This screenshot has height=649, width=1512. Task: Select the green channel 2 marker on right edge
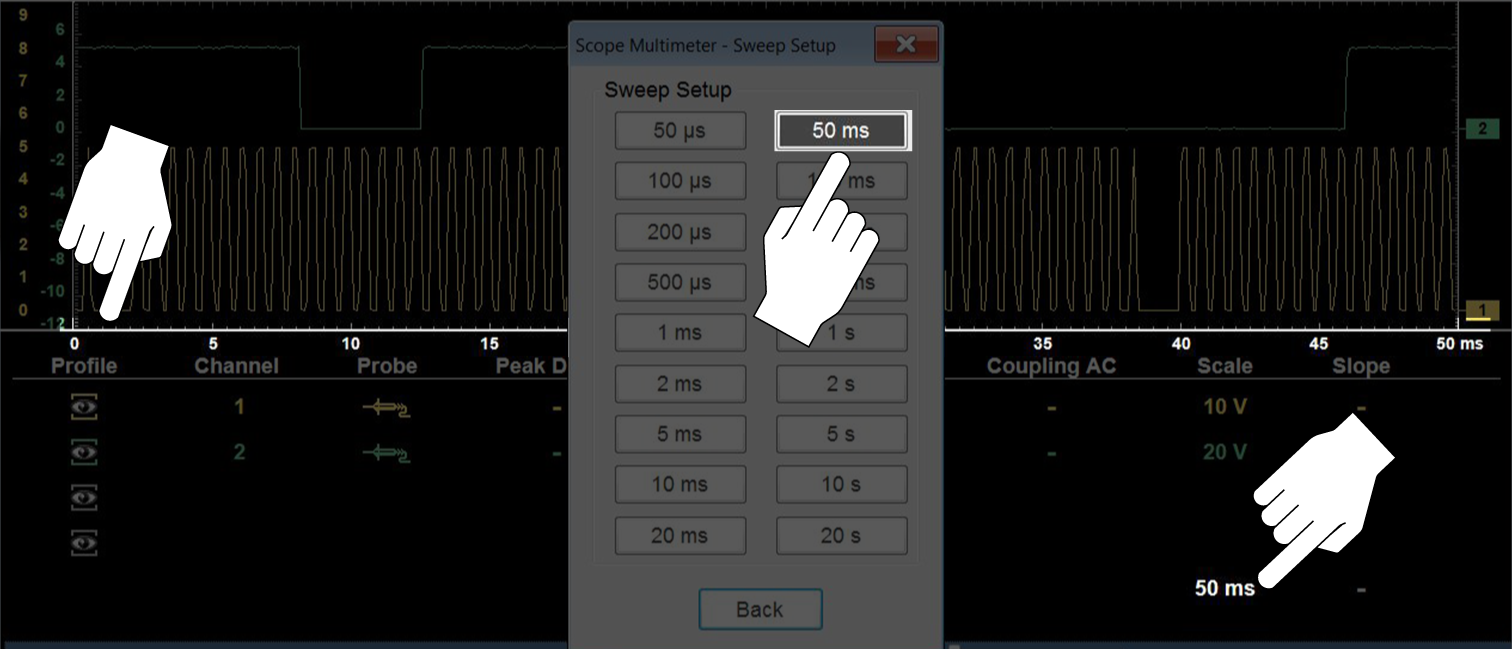pos(1481,128)
